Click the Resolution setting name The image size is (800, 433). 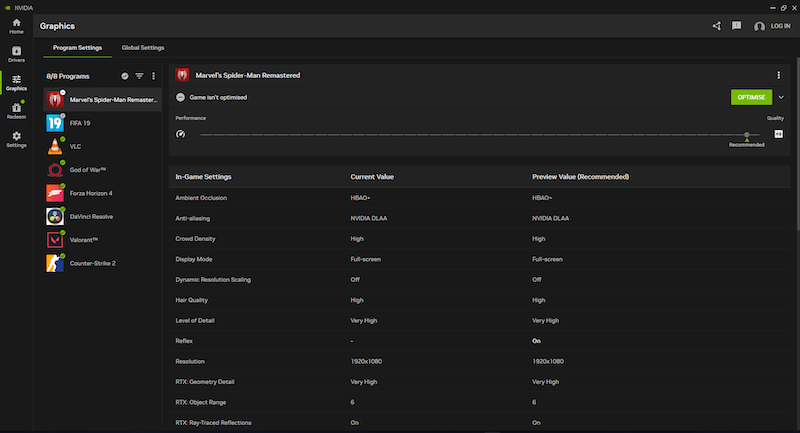click(190, 361)
